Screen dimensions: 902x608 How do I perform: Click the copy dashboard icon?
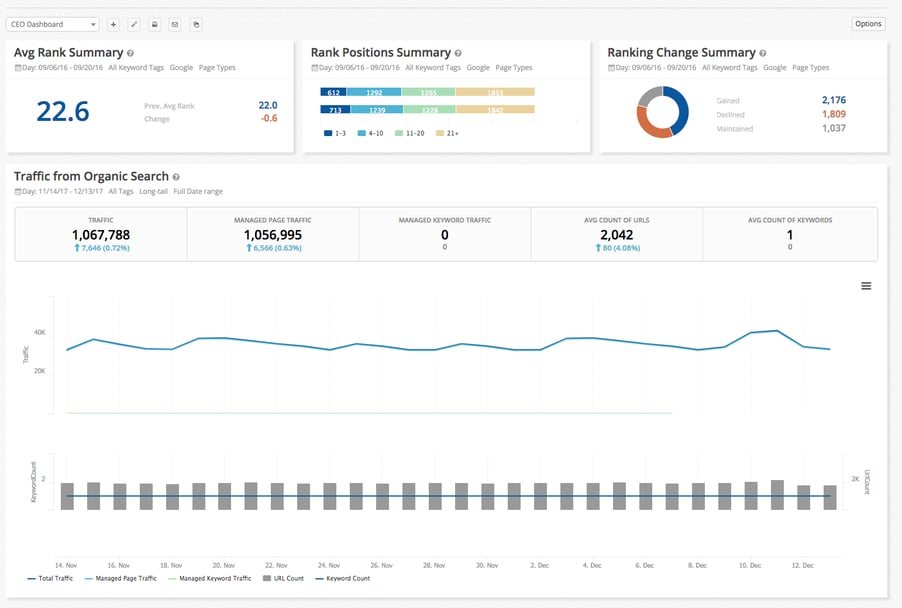coord(196,24)
